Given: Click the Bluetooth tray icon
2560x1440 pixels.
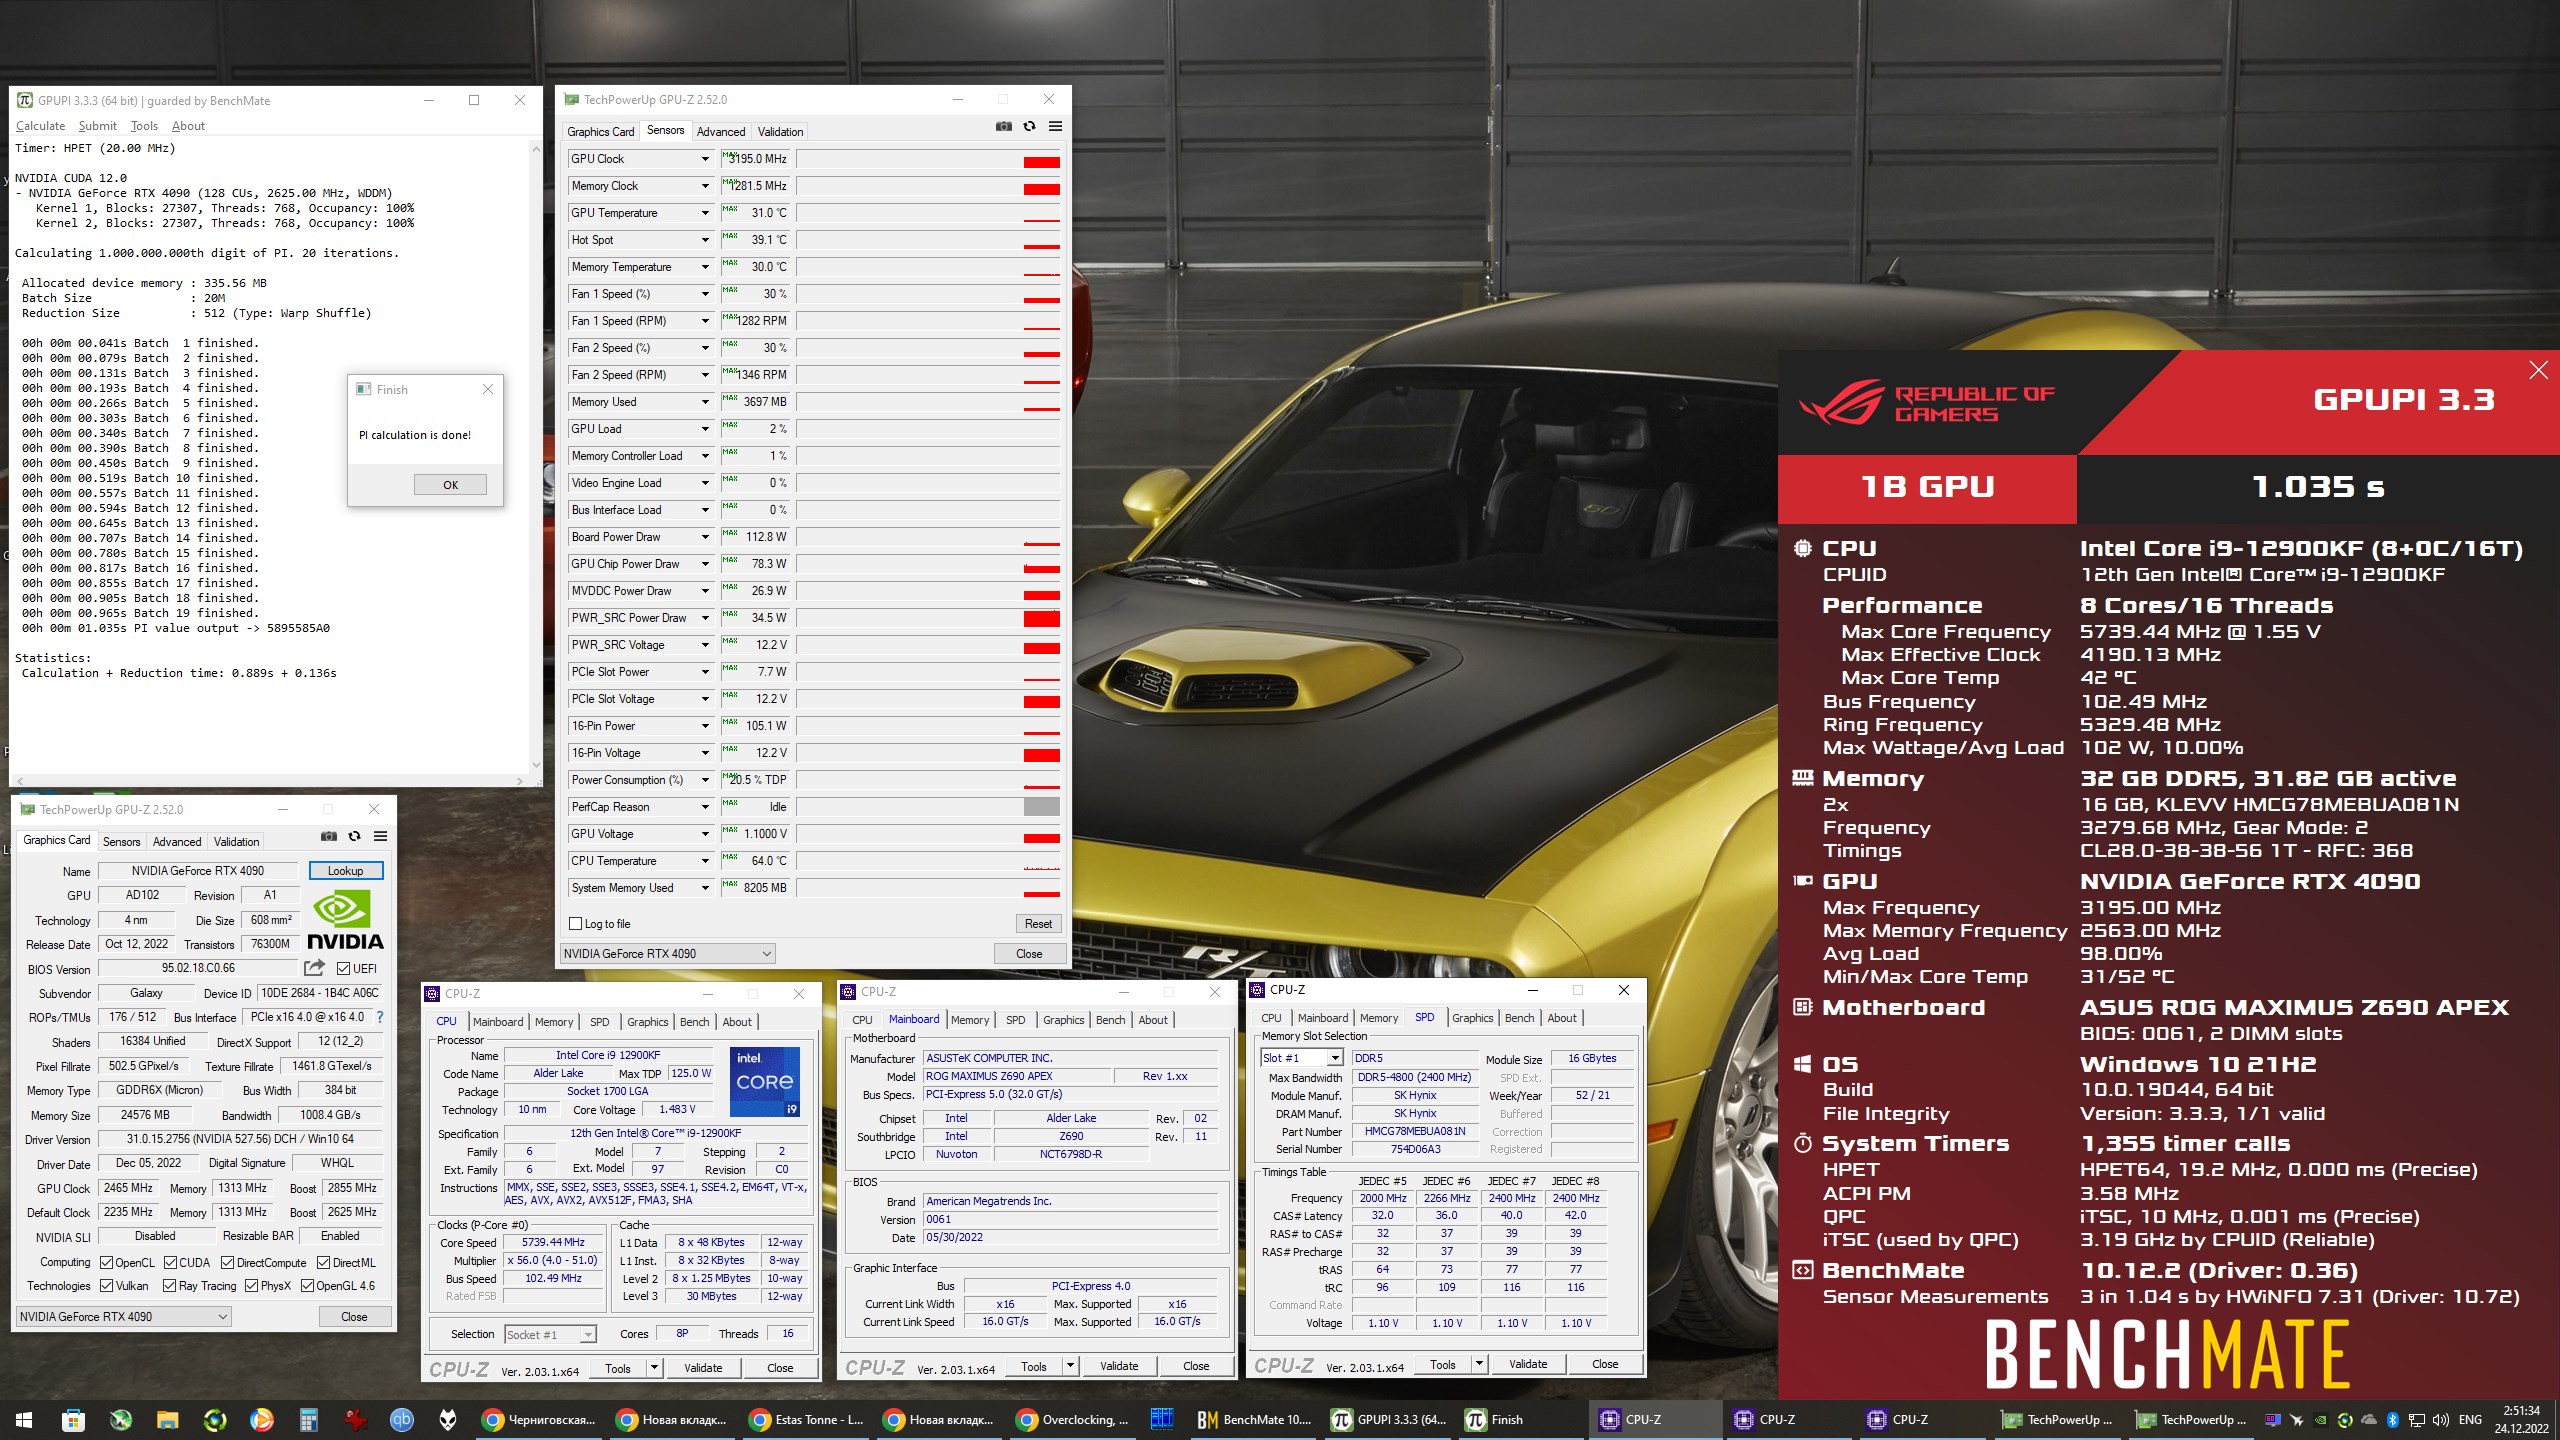Looking at the screenshot, I should [2393, 1420].
